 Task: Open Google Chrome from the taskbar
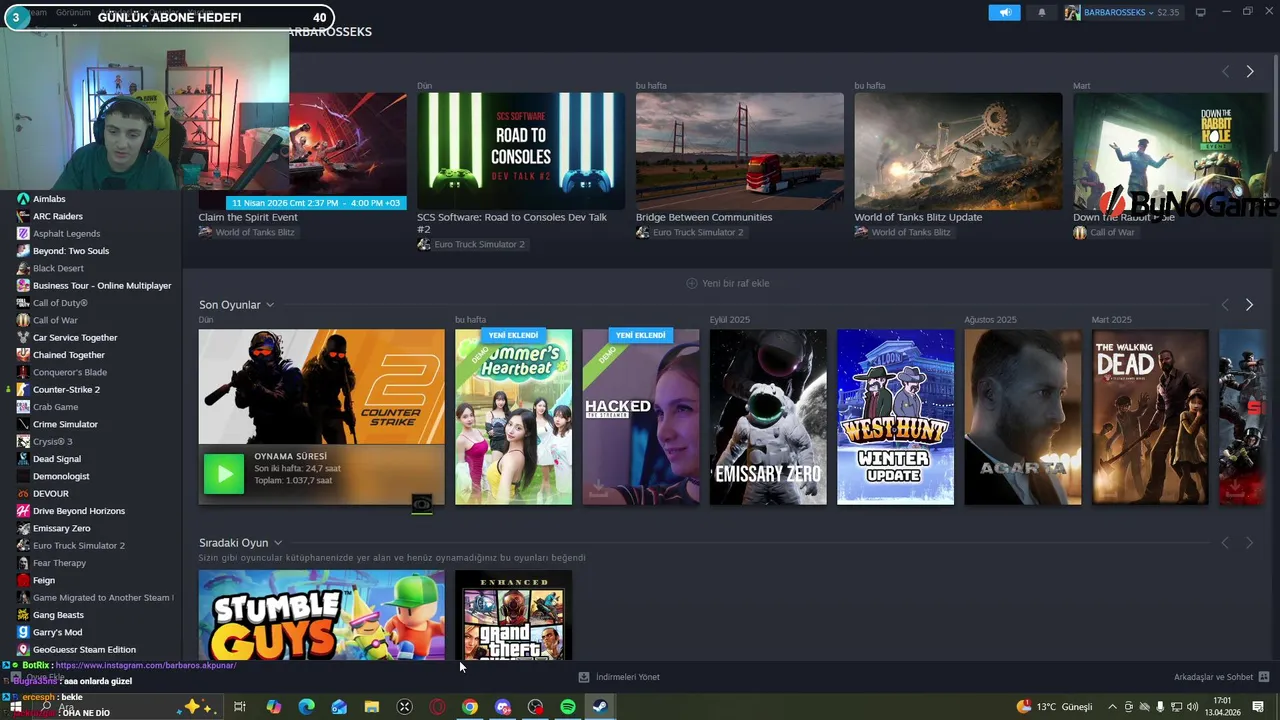point(469,707)
